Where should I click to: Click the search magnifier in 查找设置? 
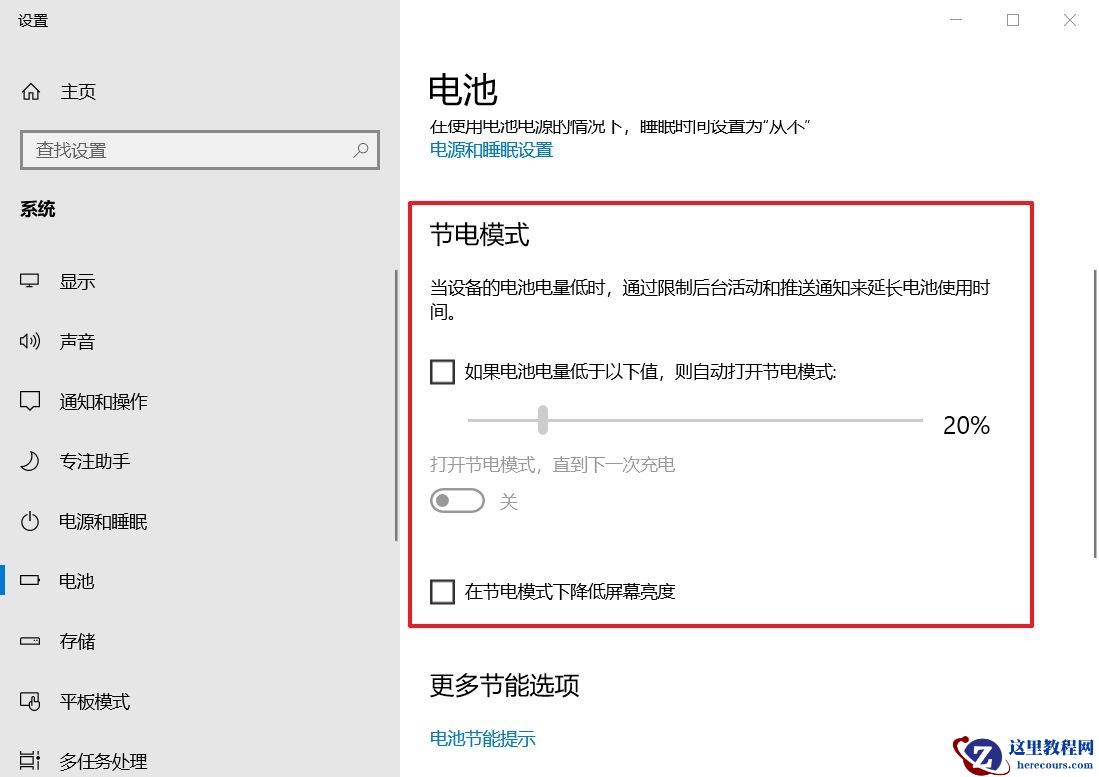[x=361, y=149]
